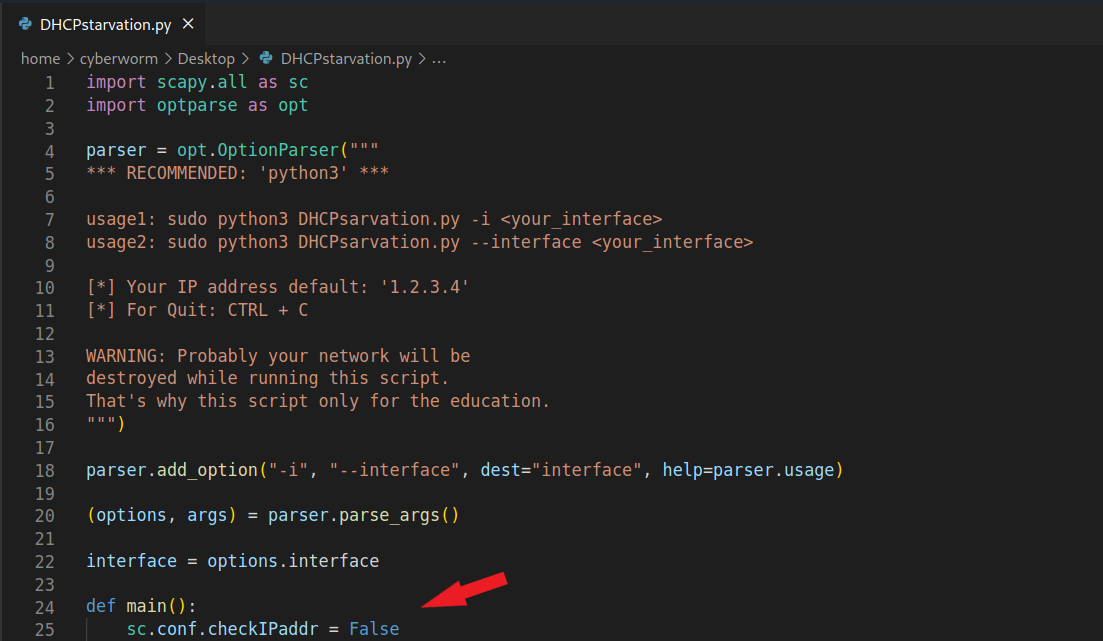This screenshot has width=1103, height=641.
Task: Click line number 18 in the gutter
Action: pyautogui.click(x=45, y=470)
